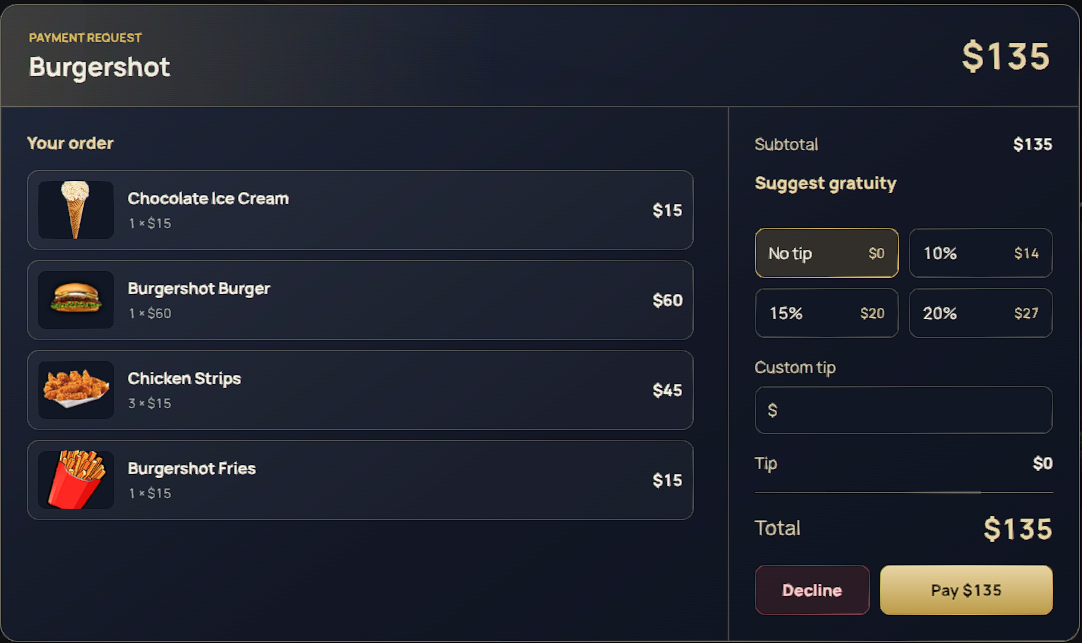Click the Pay $135 button
The height and width of the screenshot is (643, 1082).
pyautogui.click(x=966, y=590)
